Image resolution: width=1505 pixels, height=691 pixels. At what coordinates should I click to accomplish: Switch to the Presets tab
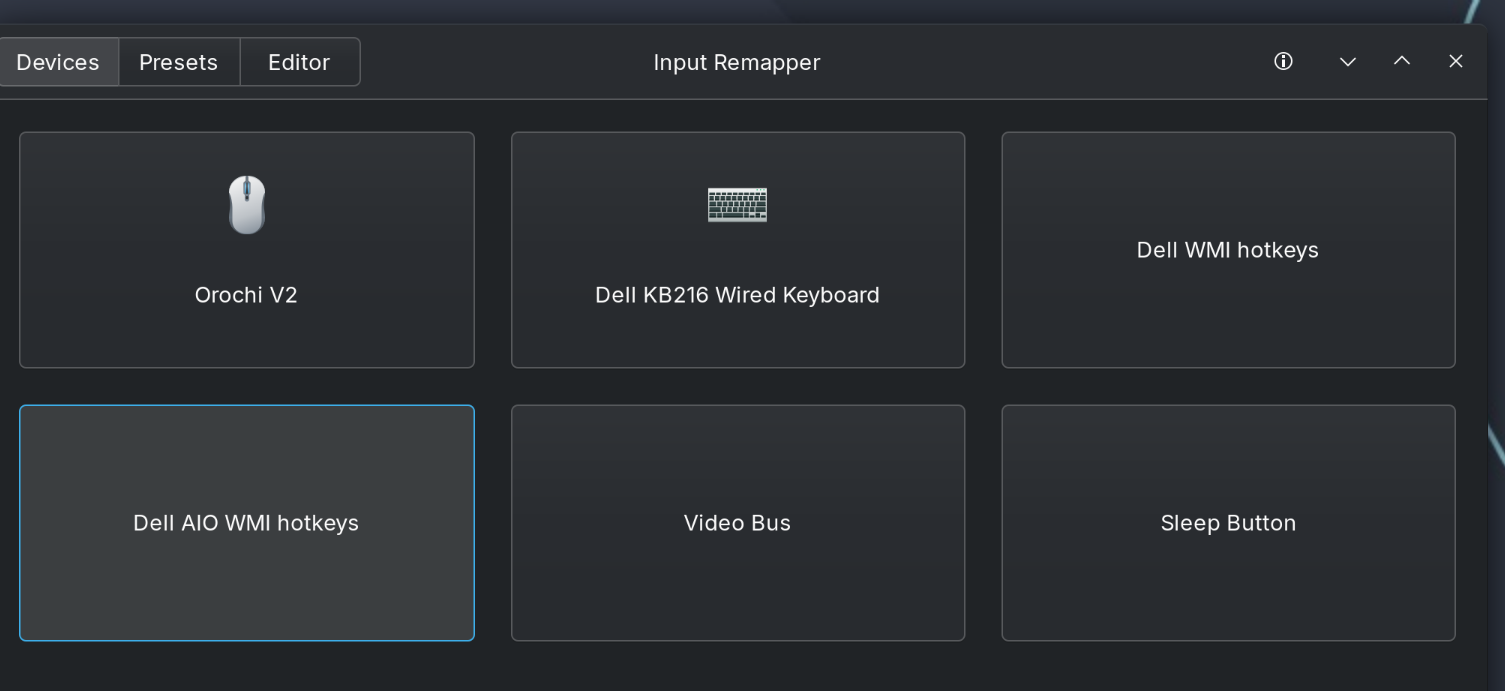tap(178, 62)
